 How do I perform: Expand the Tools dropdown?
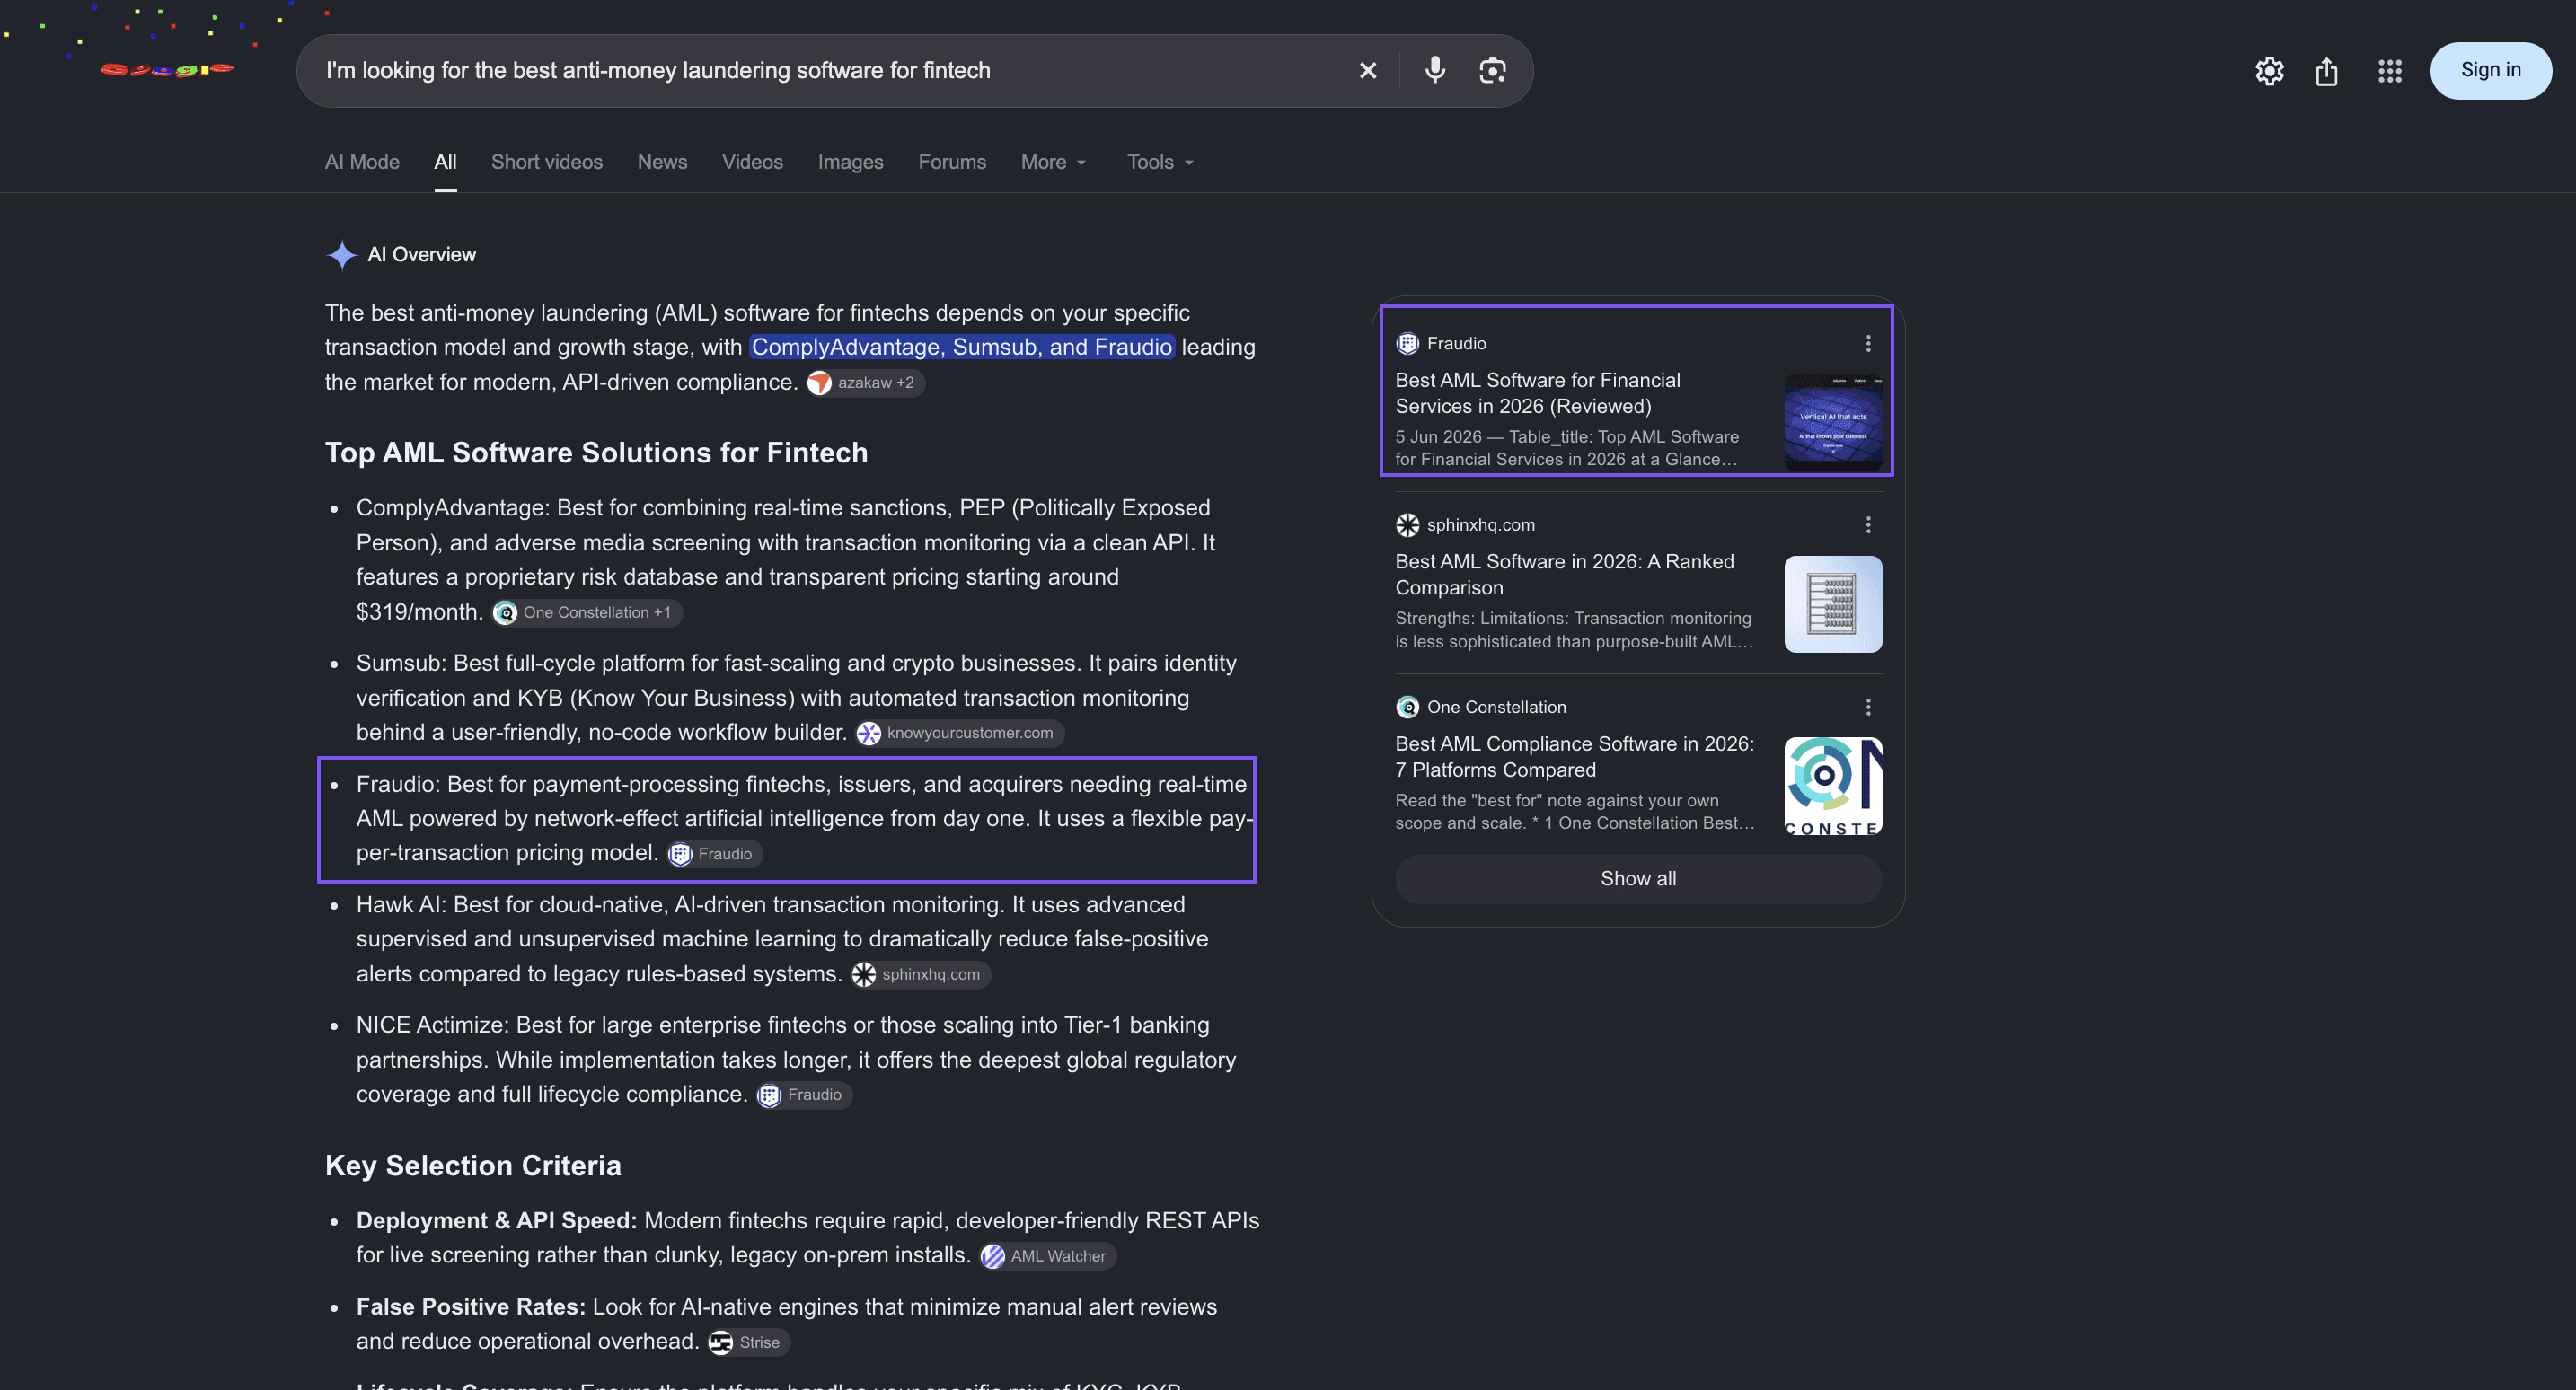click(1160, 162)
